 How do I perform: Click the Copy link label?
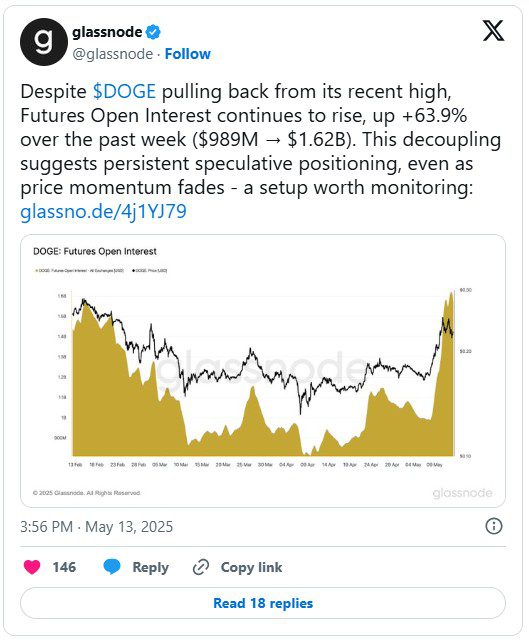tap(251, 567)
